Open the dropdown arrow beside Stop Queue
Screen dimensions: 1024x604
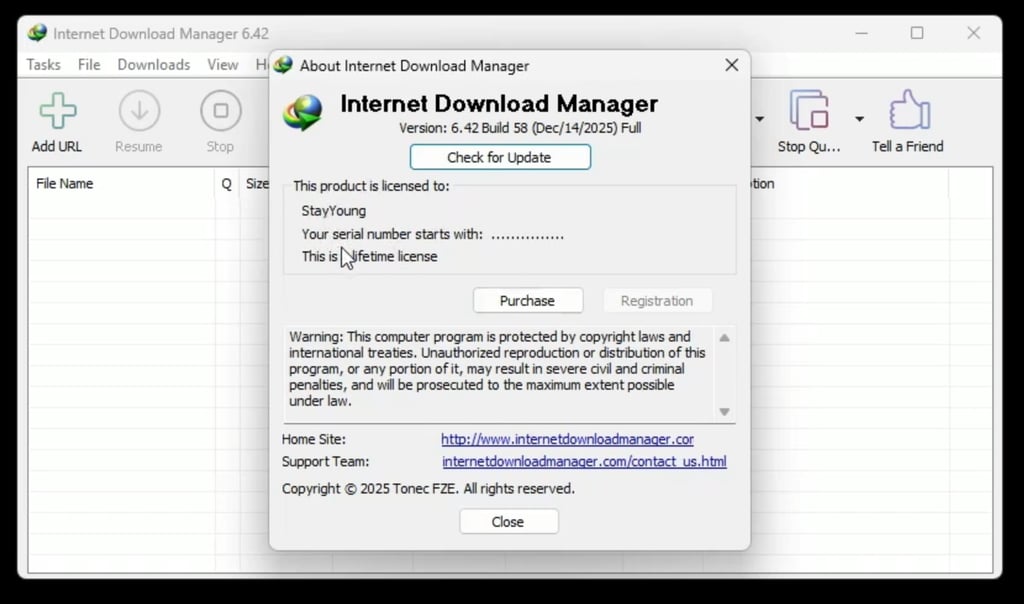pyautogui.click(x=859, y=119)
